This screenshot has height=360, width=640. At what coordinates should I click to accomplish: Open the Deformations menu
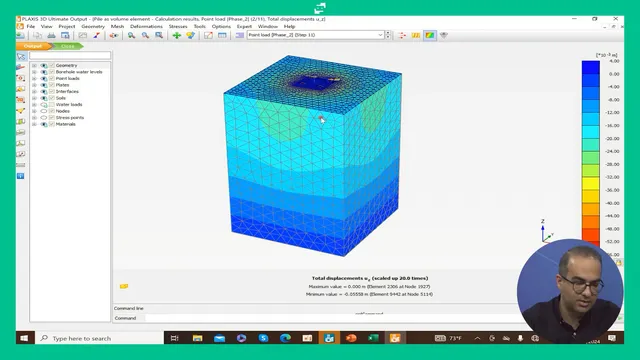click(146, 26)
